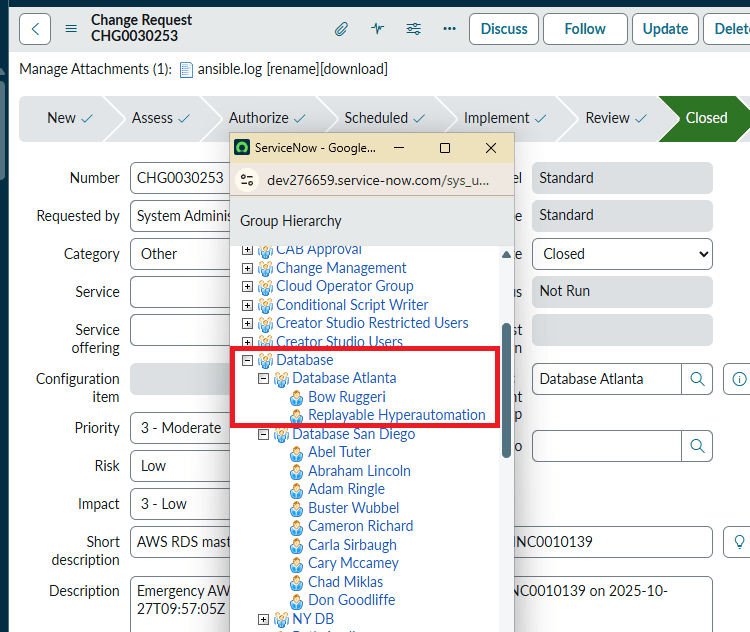Viewport: 750px width, 632px height.
Task: Open the Closed state dropdown
Action: coord(622,254)
